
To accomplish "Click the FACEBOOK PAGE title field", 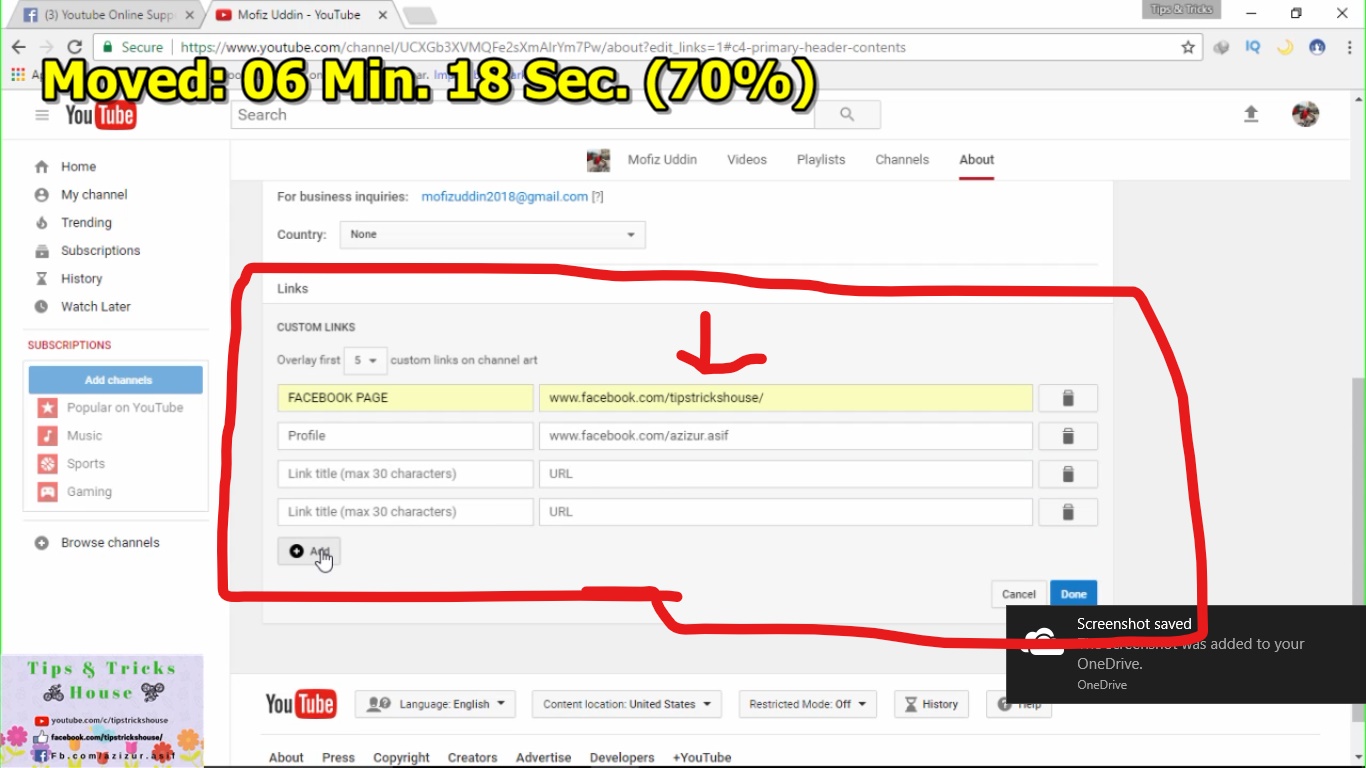I will tap(405, 398).
